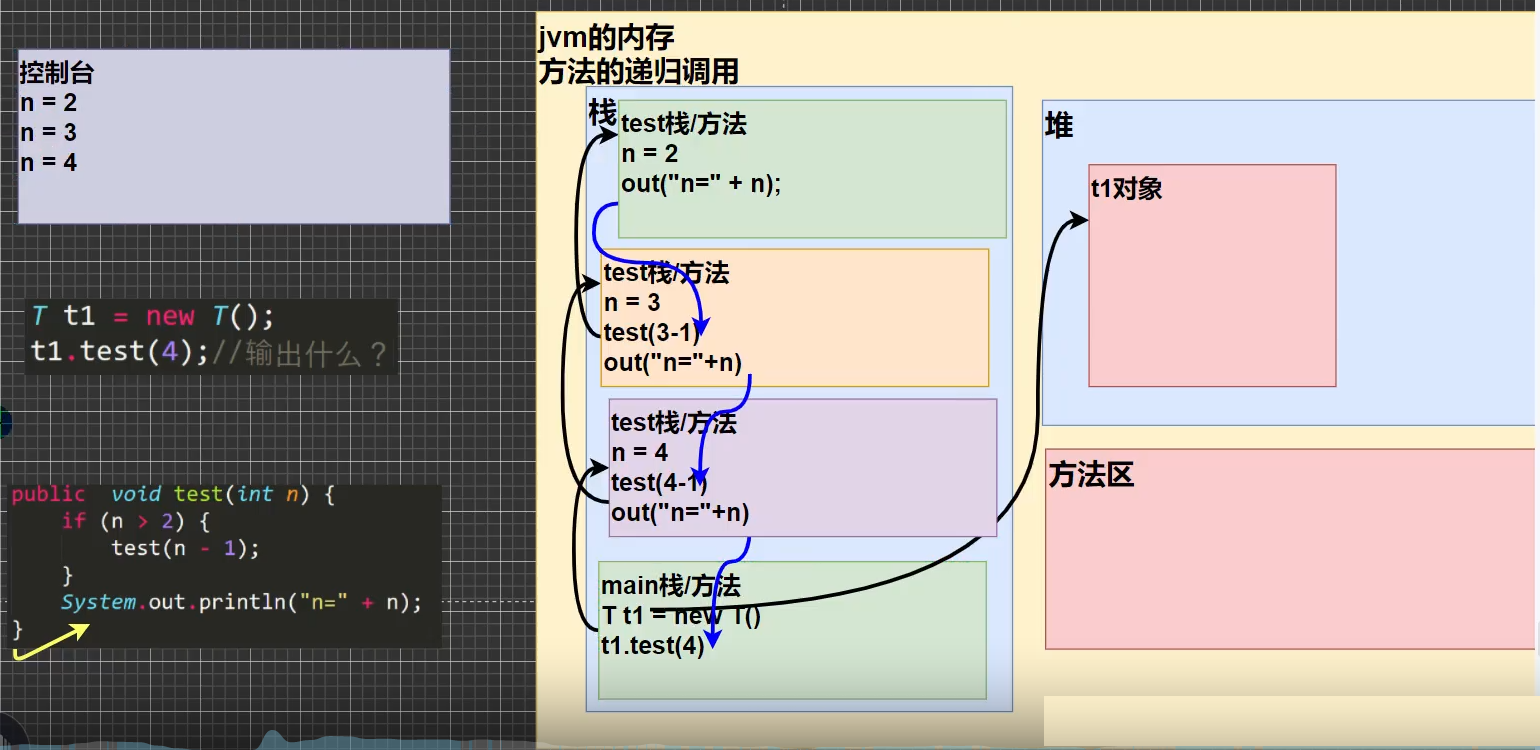Click the '方法的递归调用' heading
Image resolution: width=1540 pixels, height=750 pixels.
point(638,71)
